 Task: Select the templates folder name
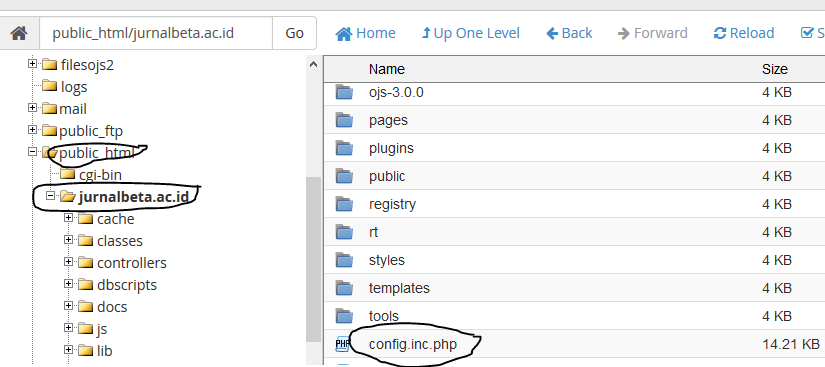[399, 288]
